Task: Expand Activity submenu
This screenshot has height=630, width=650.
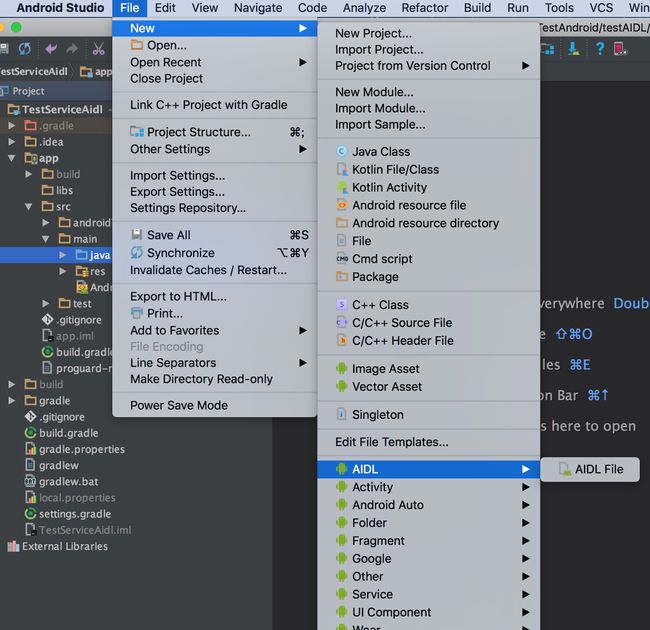Action: [x=429, y=487]
